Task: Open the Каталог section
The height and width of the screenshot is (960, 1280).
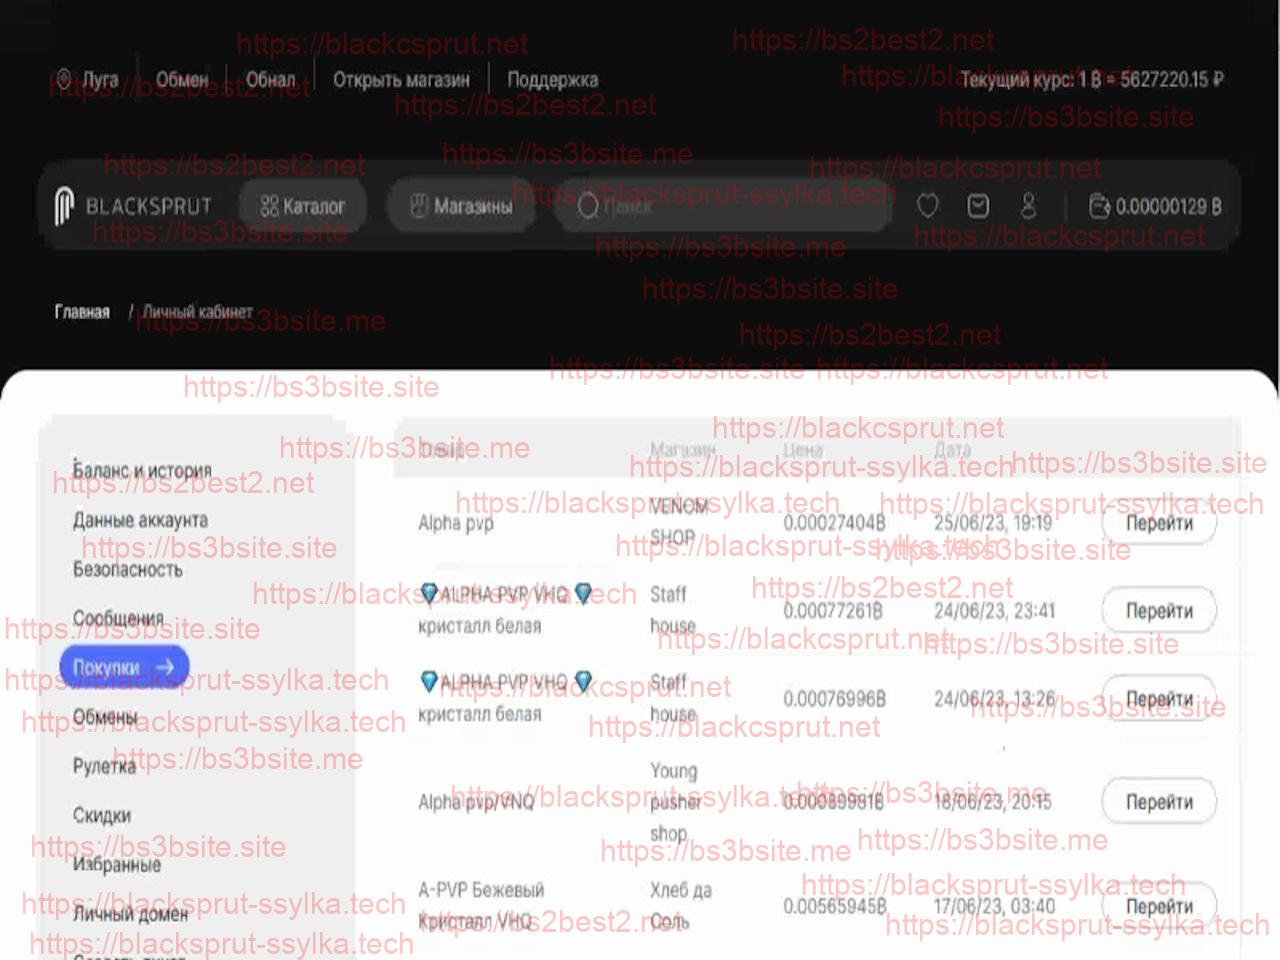Action: point(302,207)
